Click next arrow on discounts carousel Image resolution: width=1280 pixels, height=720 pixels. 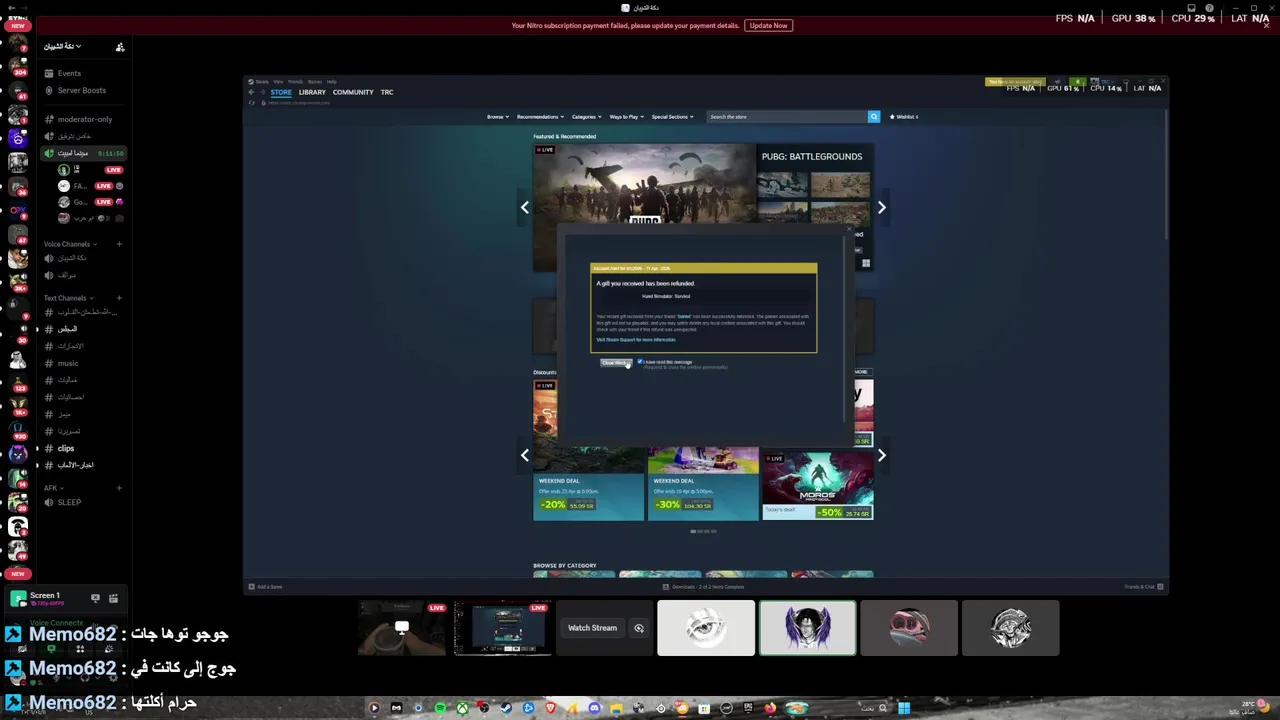tap(881, 455)
